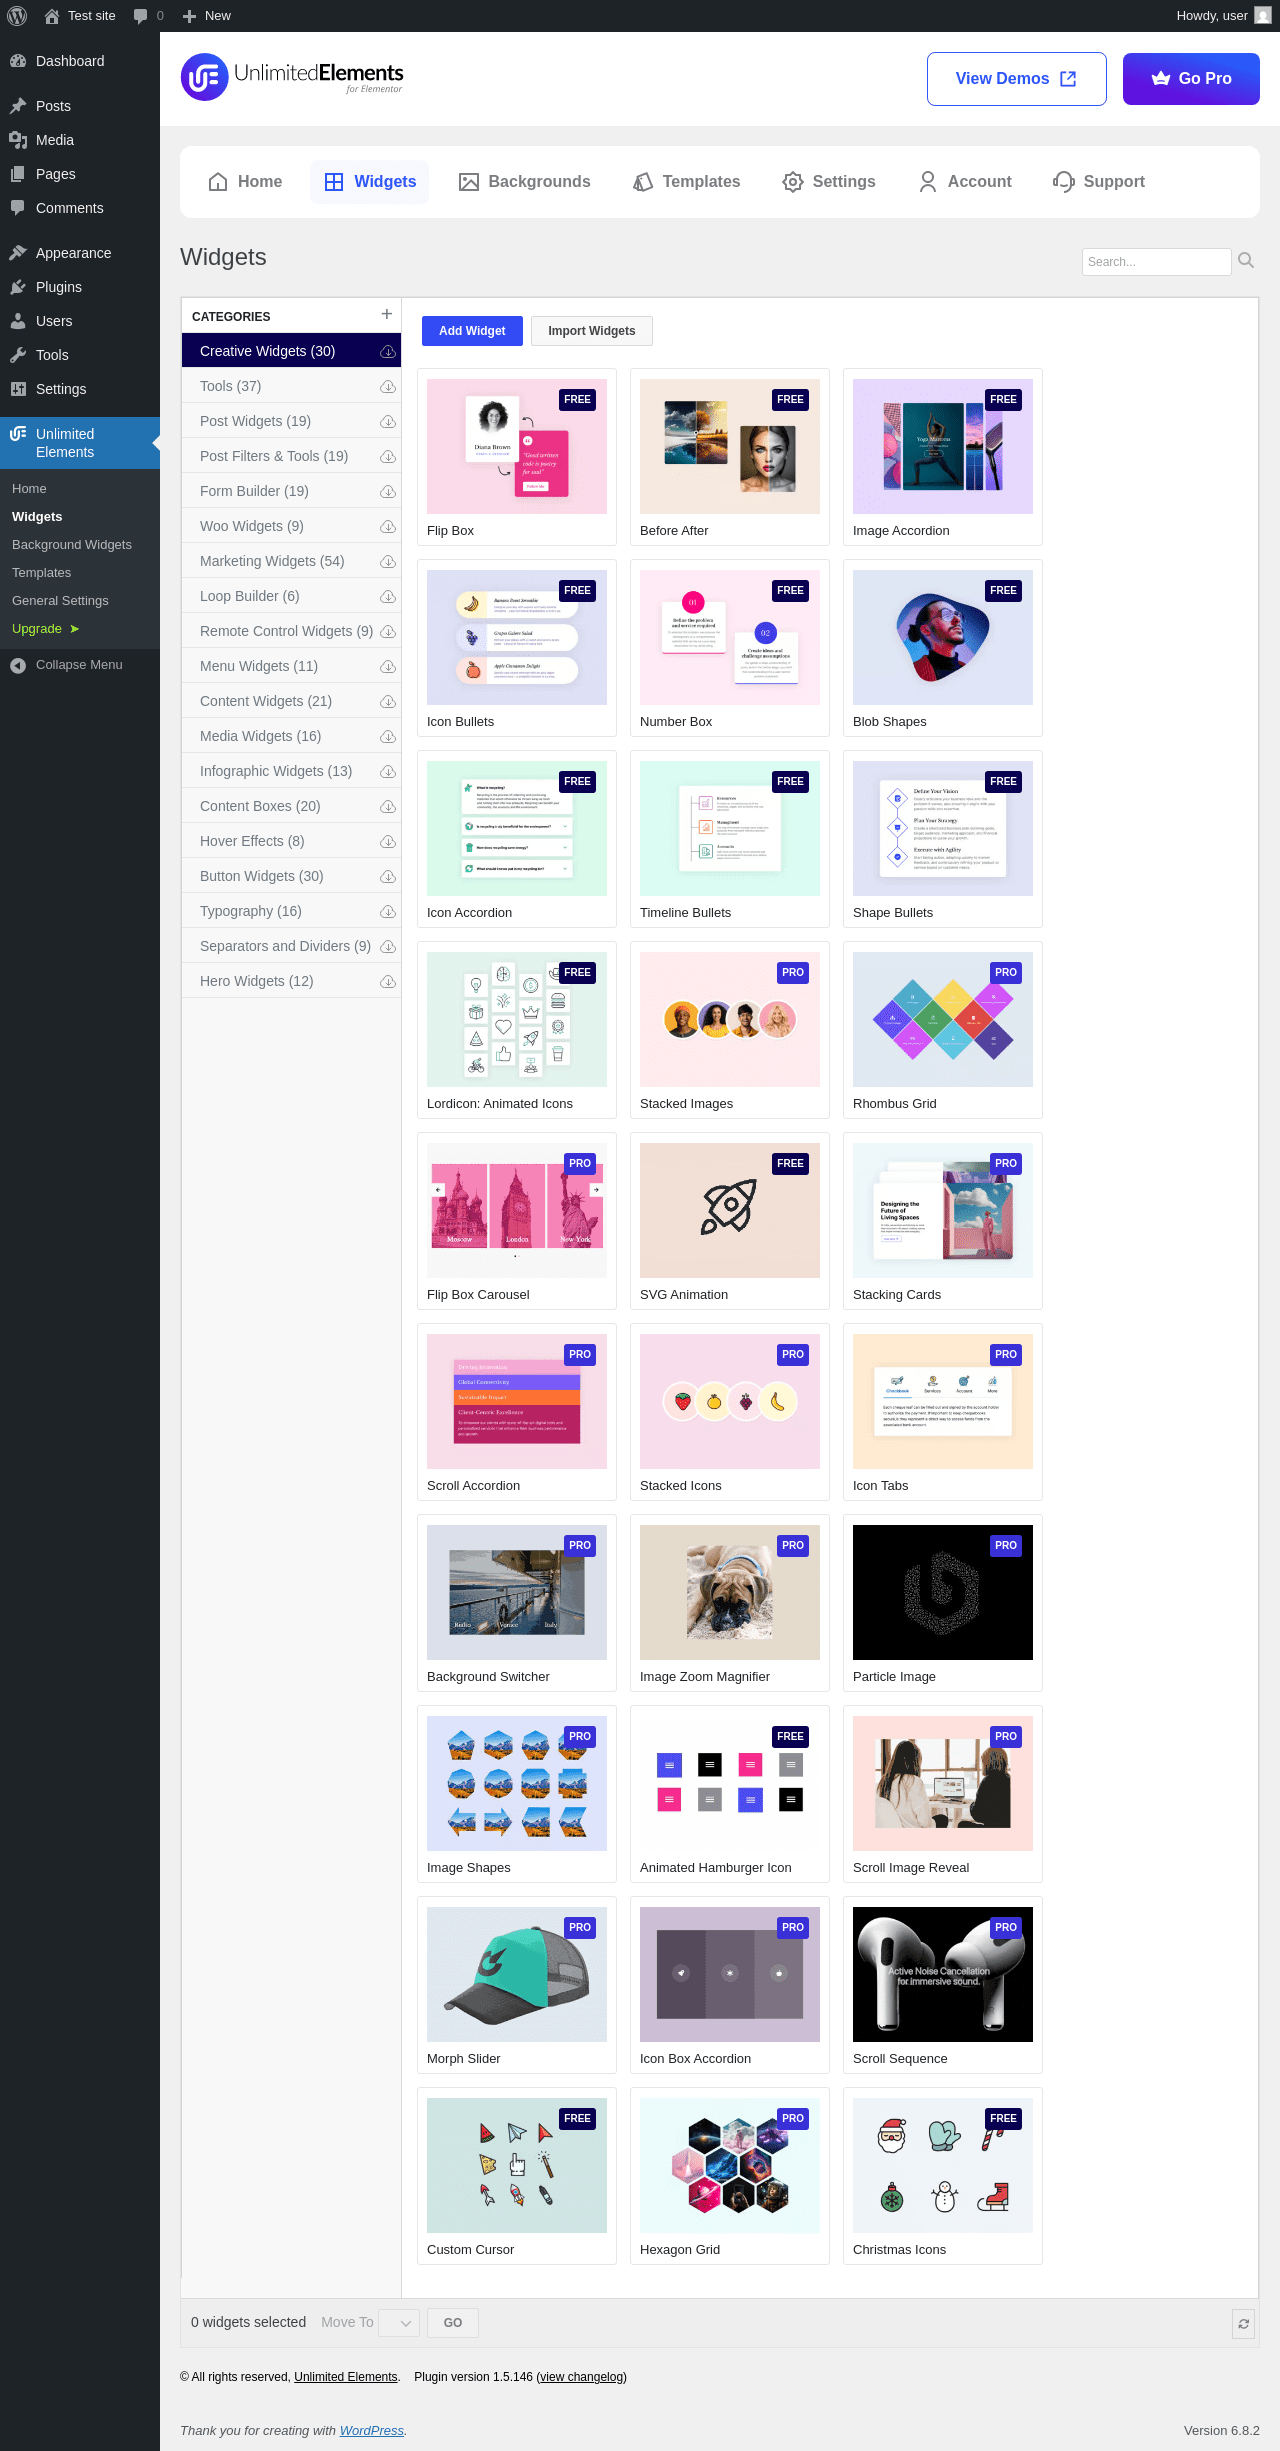1280x2451 pixels.
Task: Open the Flip Box widget thumbnail
Action: click(517, 446)
